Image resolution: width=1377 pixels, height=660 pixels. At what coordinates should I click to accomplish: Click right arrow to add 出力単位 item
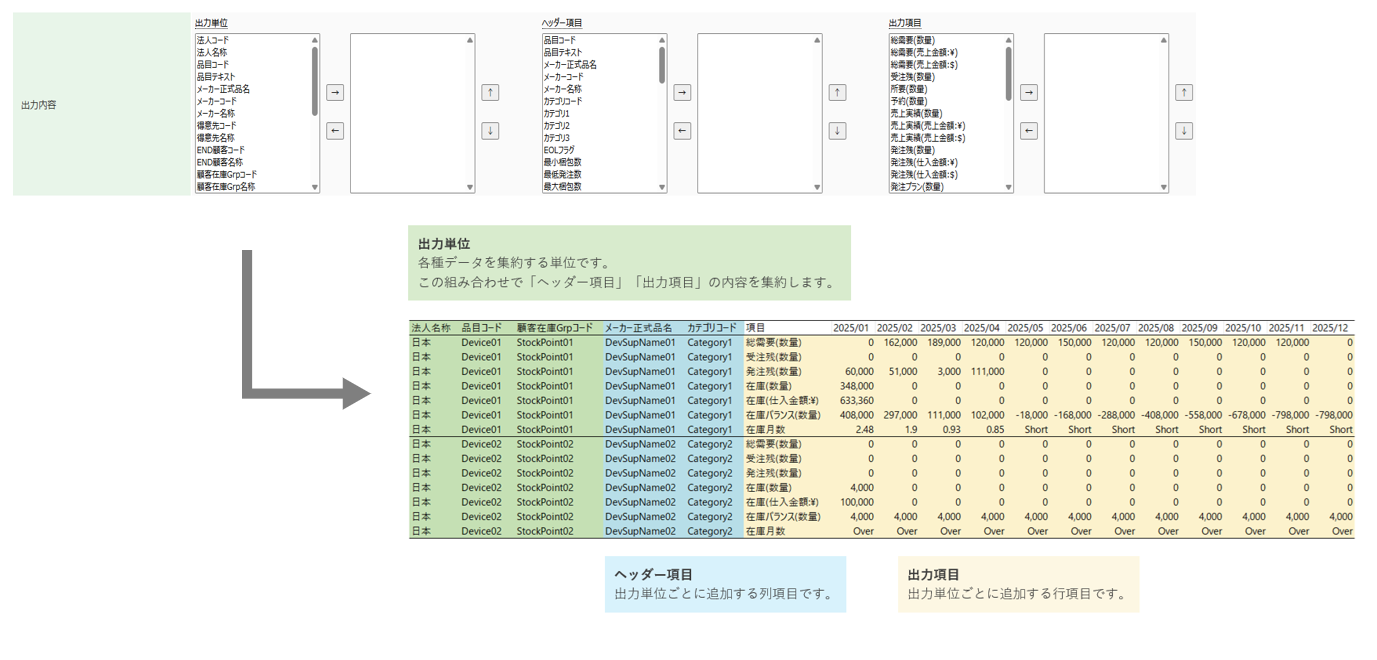point(335,92)
